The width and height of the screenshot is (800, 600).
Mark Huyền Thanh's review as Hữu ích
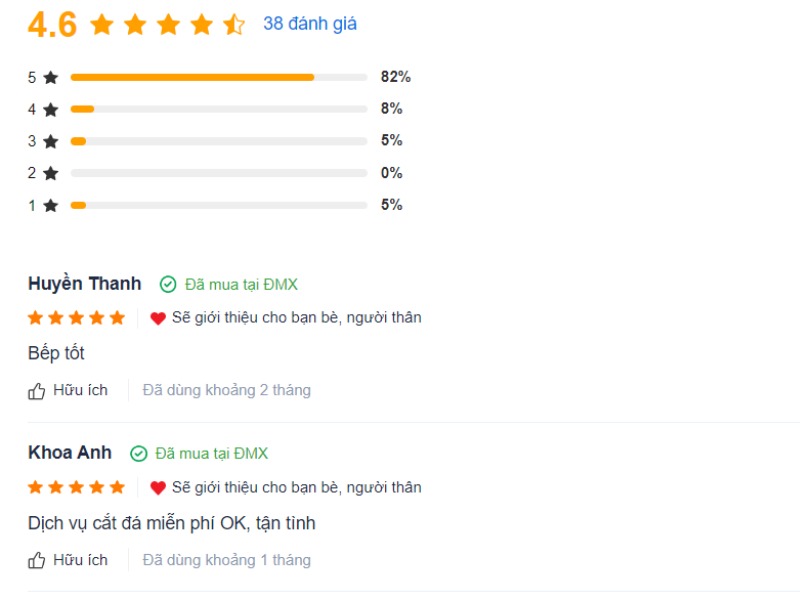click(80, 390)
